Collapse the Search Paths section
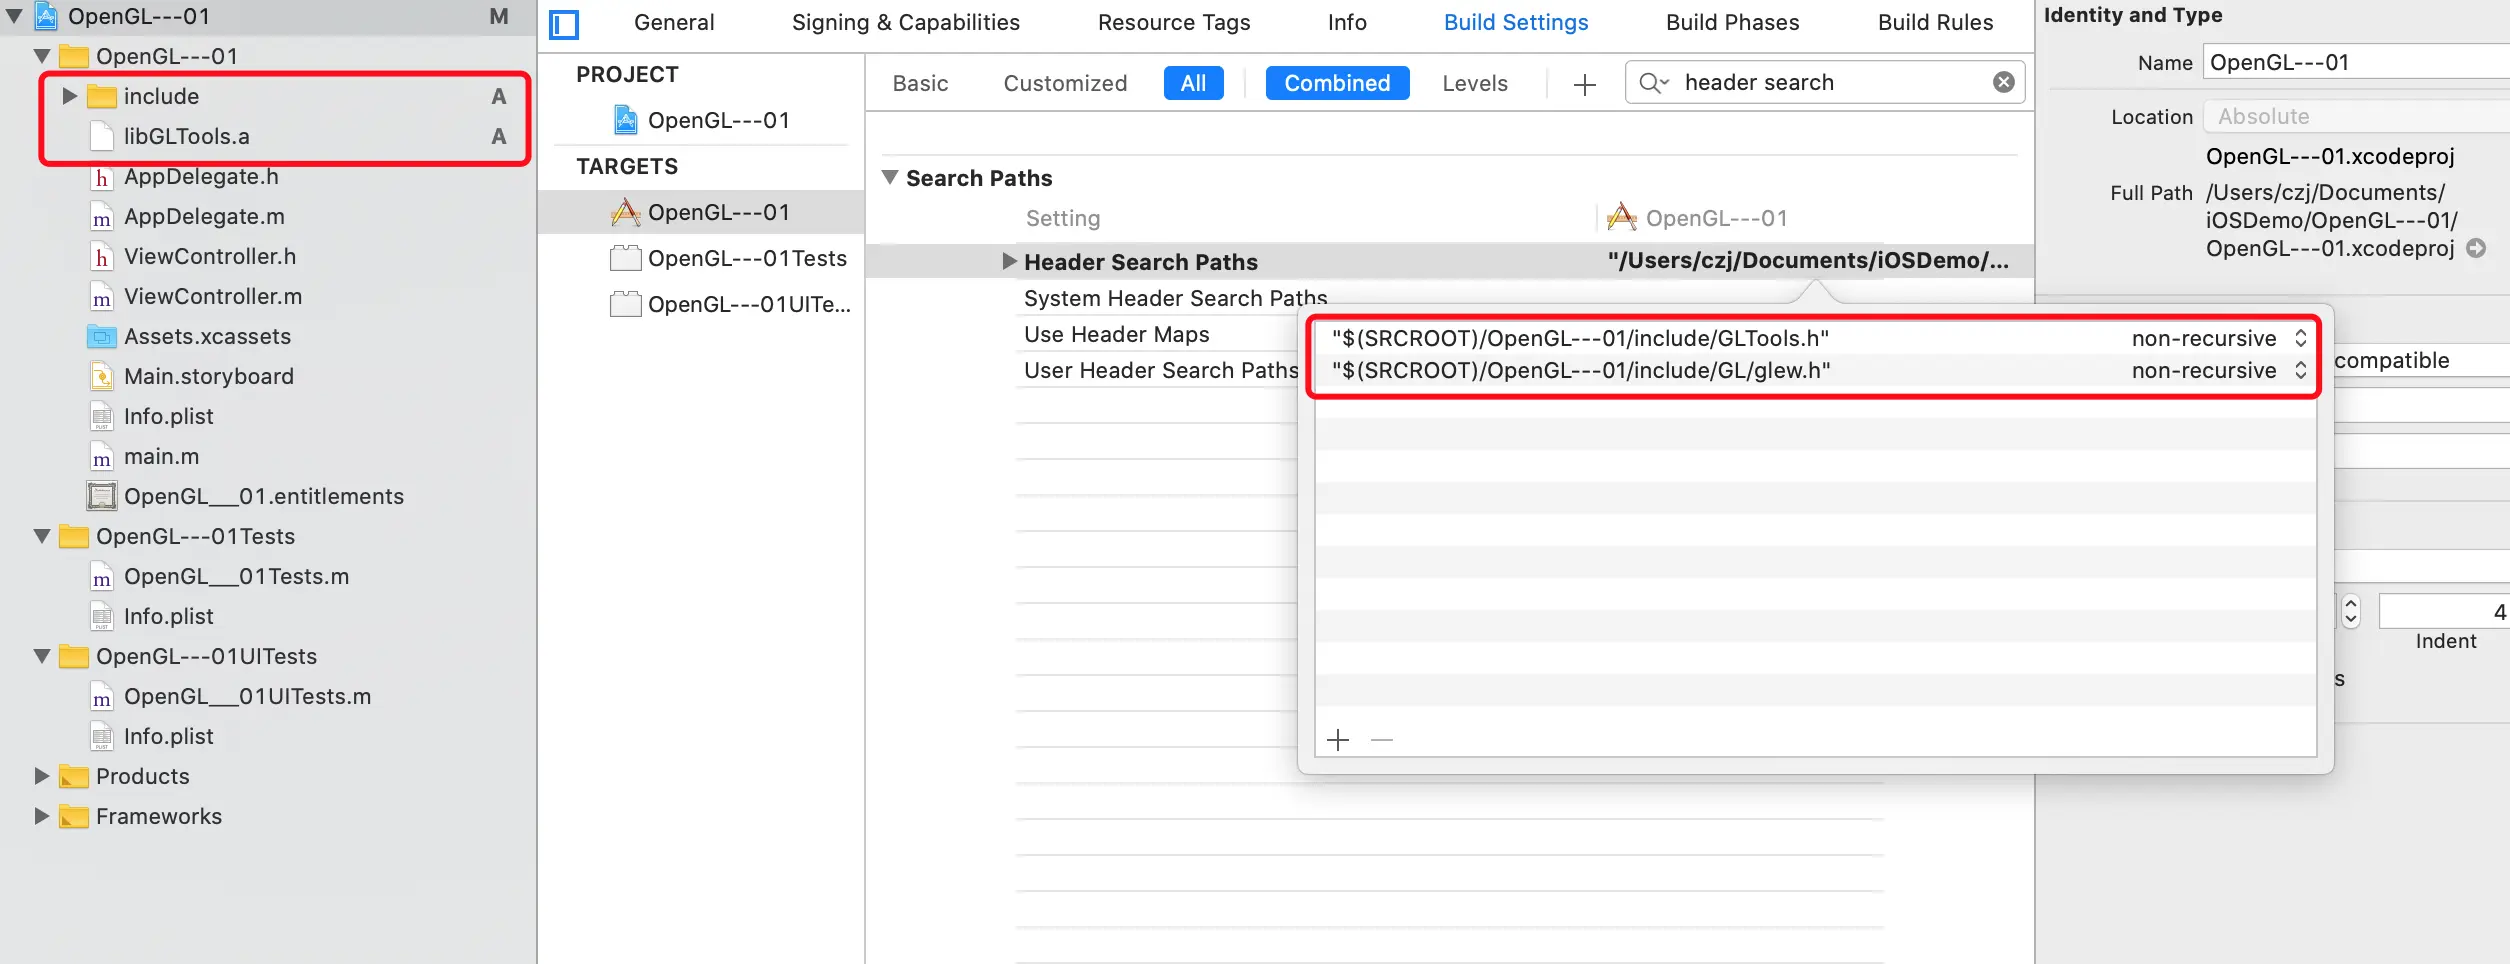The width and height of the screenshot is (2510, 964). [x=889, y=177]
